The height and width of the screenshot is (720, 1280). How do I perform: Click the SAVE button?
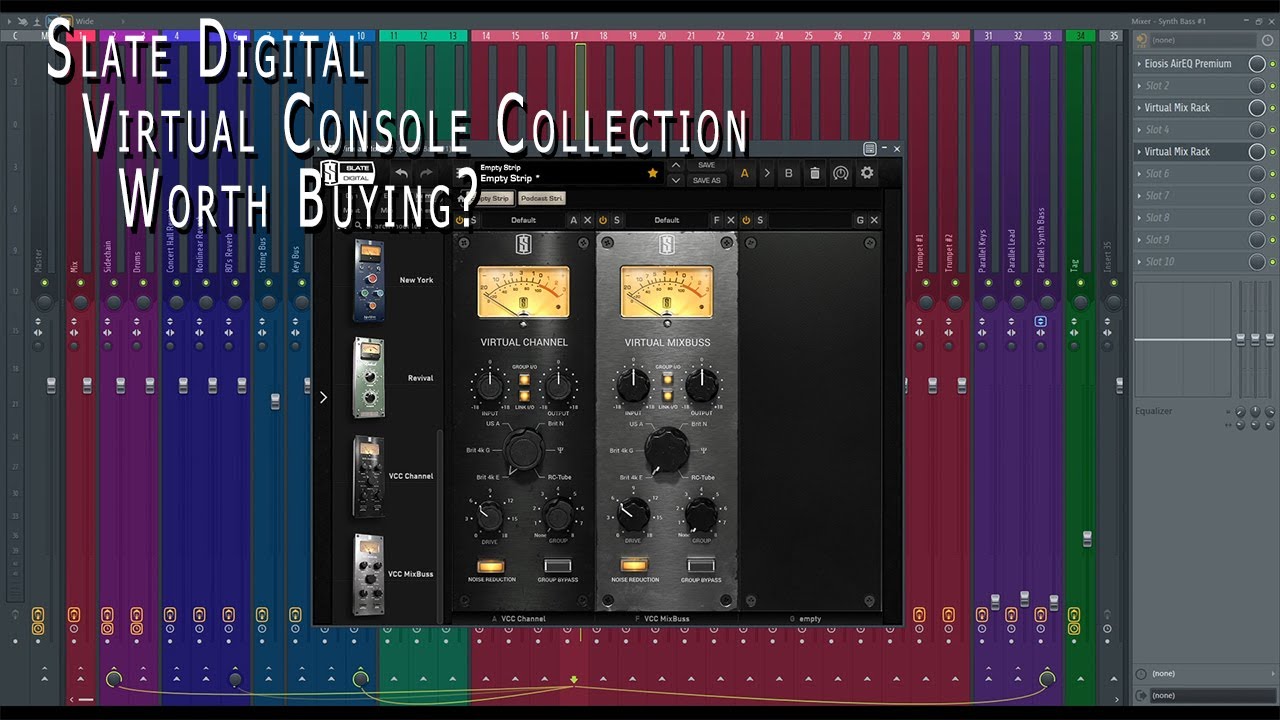(x=706, y=165)
